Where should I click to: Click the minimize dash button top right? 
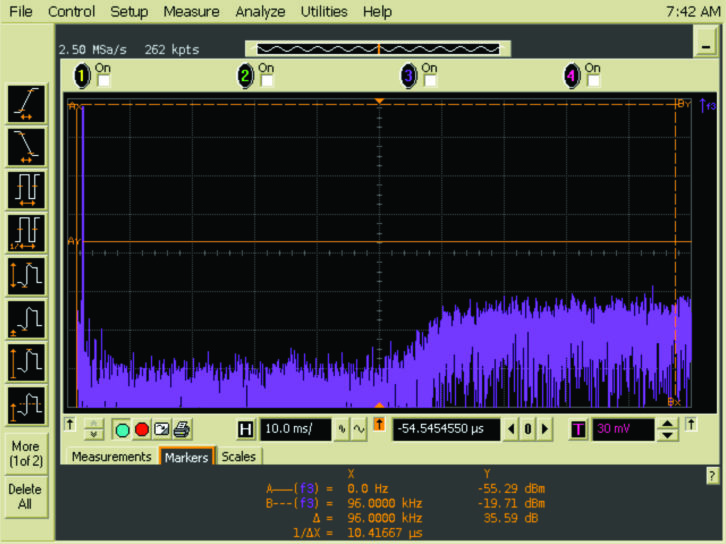coord(706,42)
